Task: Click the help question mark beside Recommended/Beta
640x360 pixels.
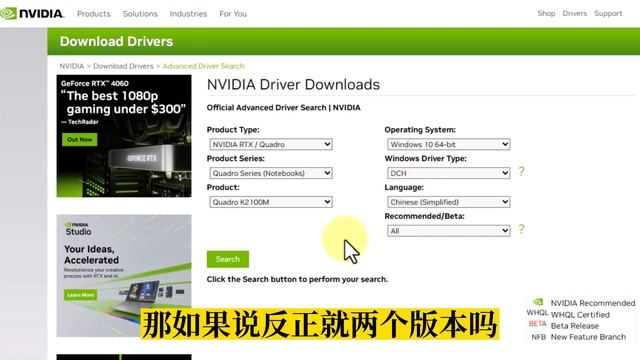Action: point(521,229)
